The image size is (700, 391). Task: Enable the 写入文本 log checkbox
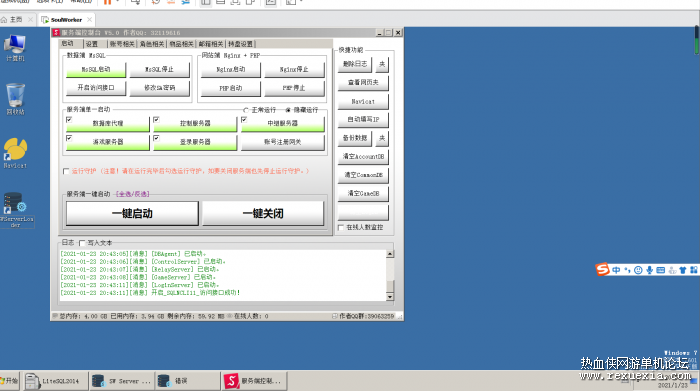82,243
